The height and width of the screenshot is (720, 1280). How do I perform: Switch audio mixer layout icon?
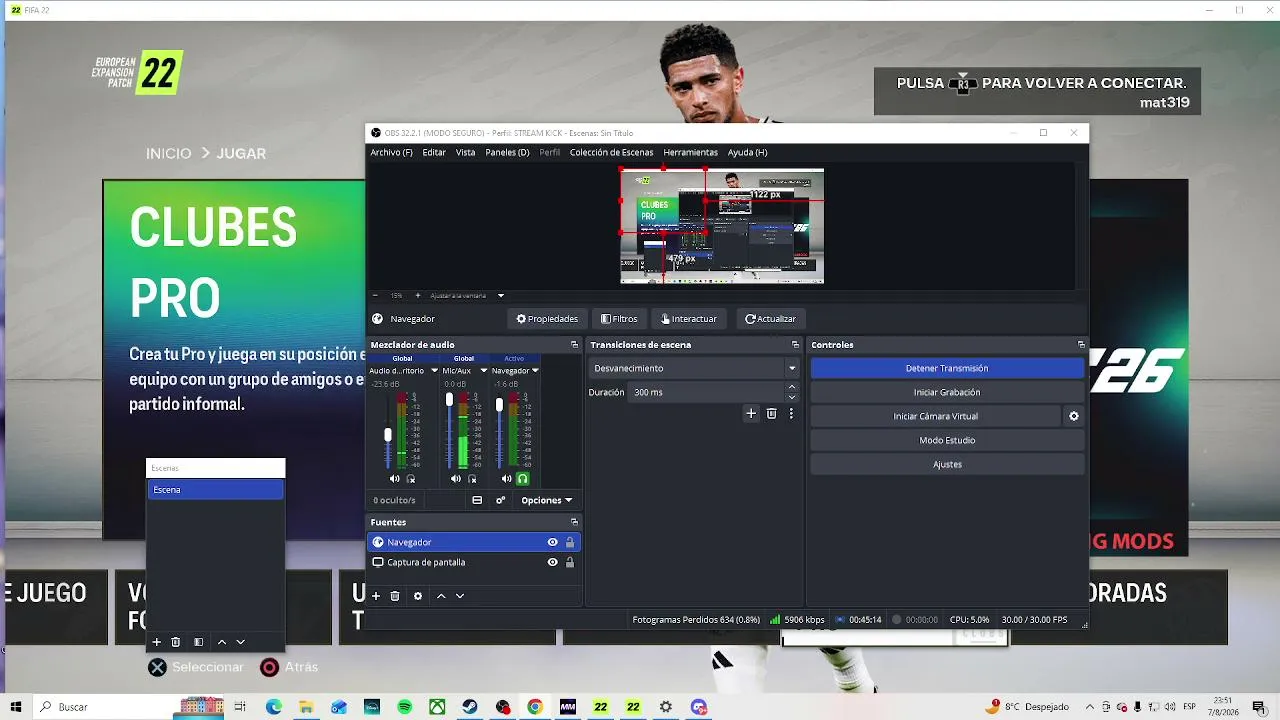pyautogui.click(x=477, y=500)
